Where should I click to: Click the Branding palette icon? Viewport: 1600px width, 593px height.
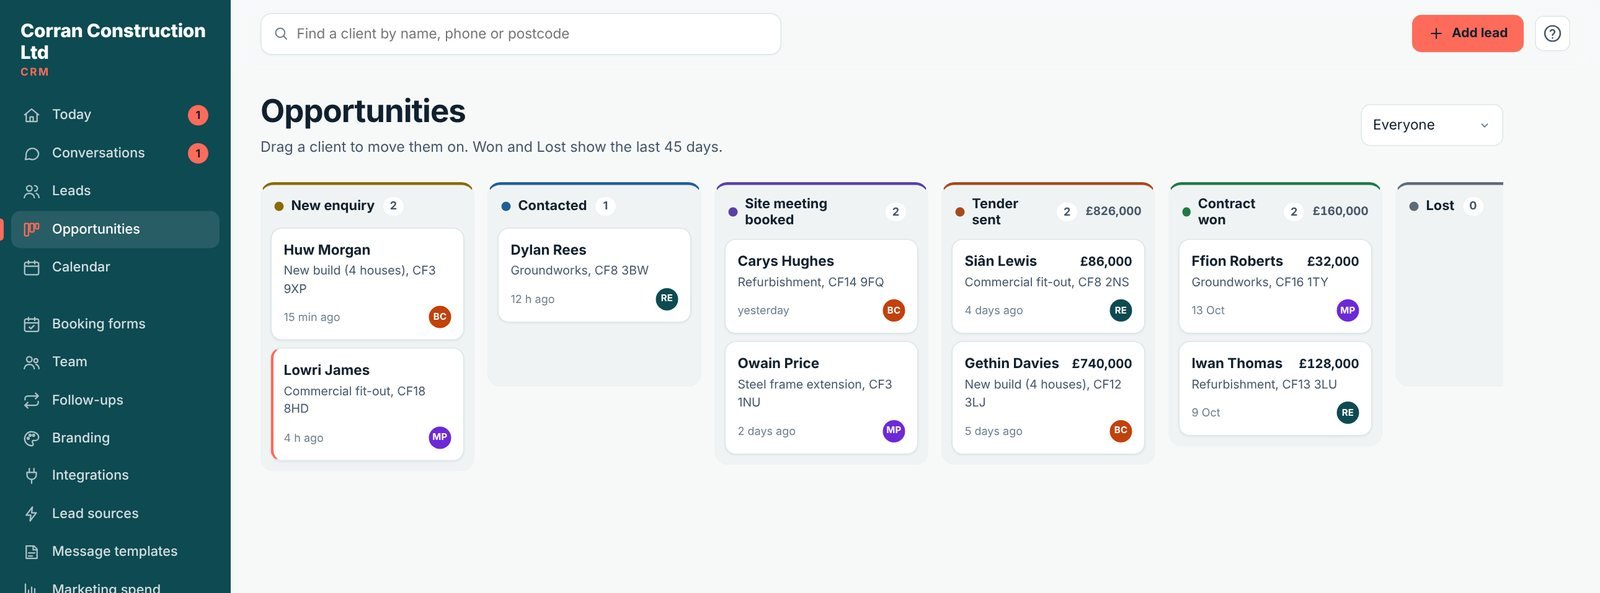point(32,438)
